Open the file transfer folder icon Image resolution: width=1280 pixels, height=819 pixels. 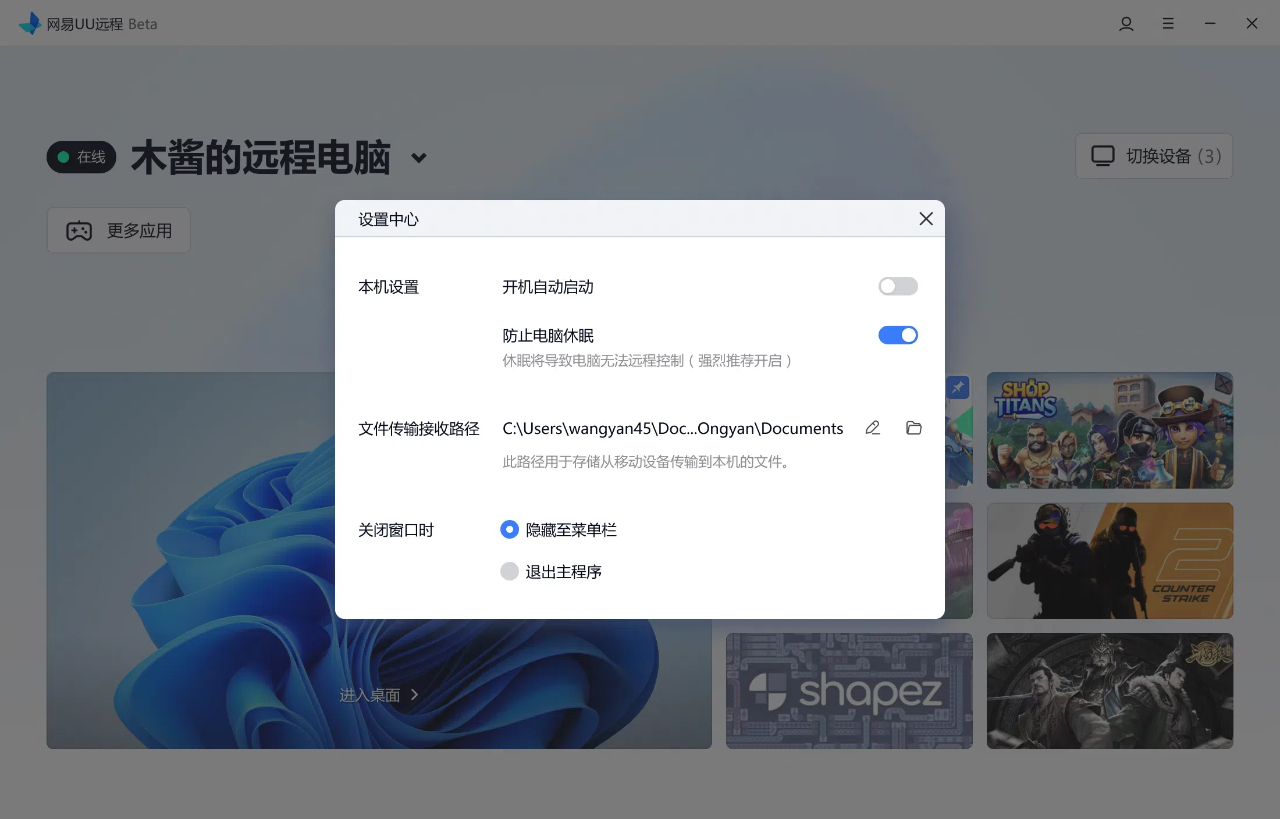(x=913, y=428)
